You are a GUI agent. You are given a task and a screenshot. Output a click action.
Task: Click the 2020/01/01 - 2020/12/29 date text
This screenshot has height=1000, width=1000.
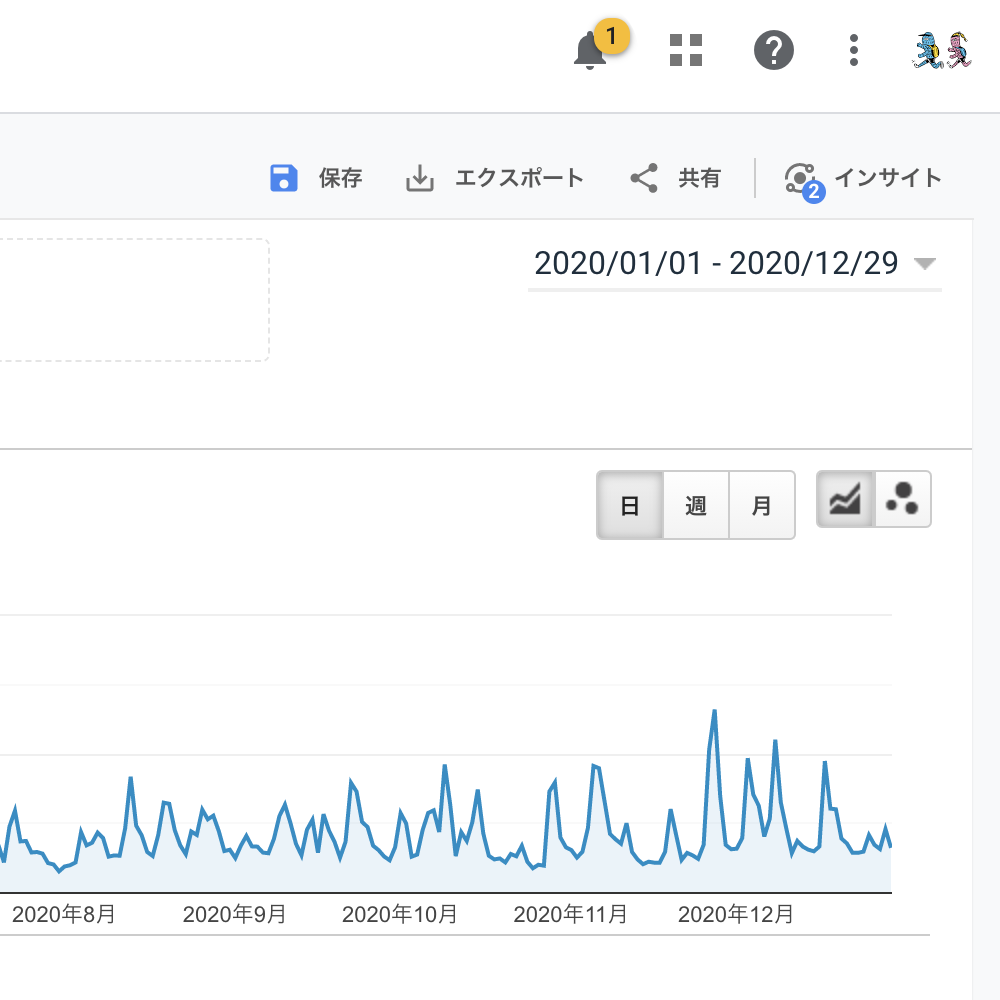pyautogui.click(x=716, y=264)
